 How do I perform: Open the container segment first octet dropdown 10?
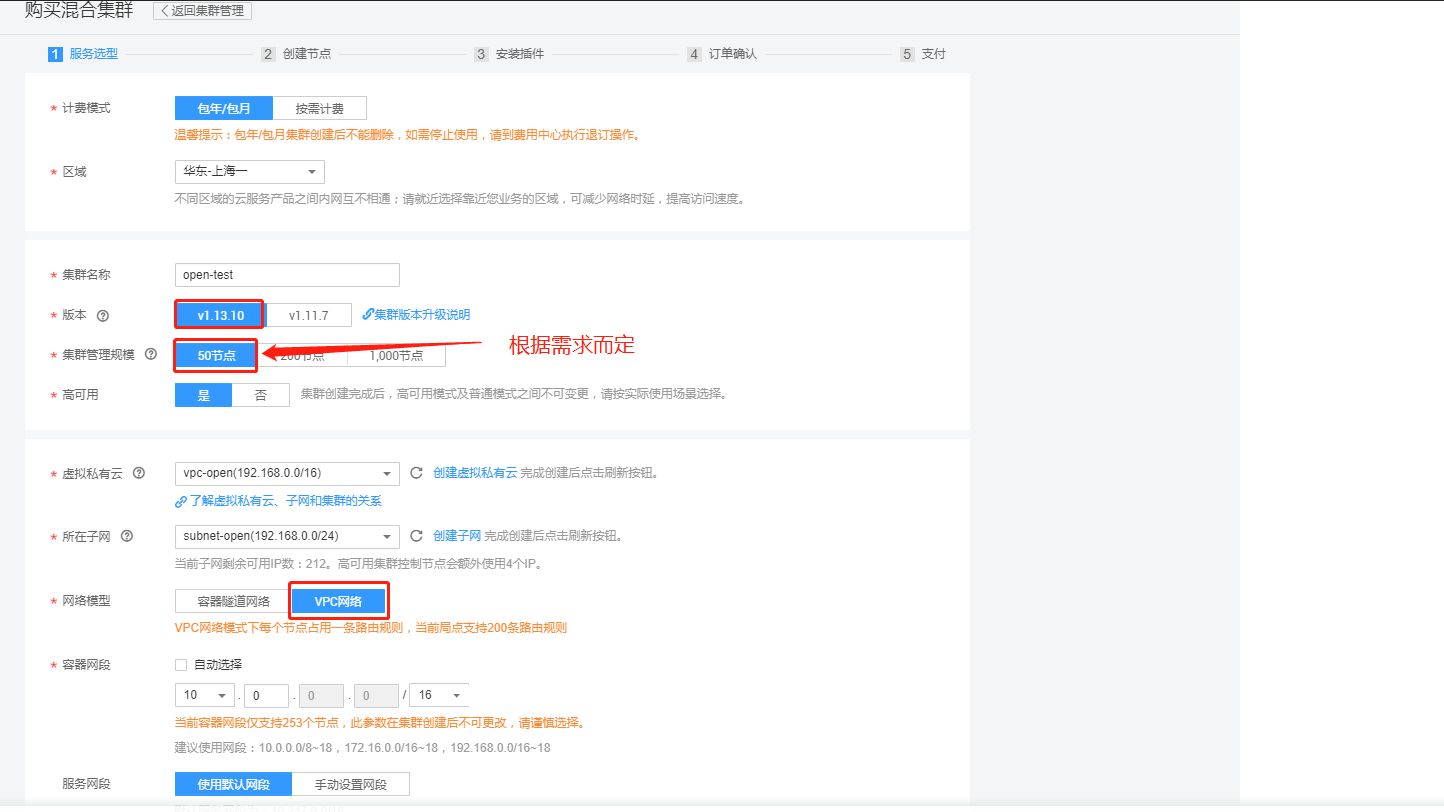pyautogui.click(x=205, y=695)
